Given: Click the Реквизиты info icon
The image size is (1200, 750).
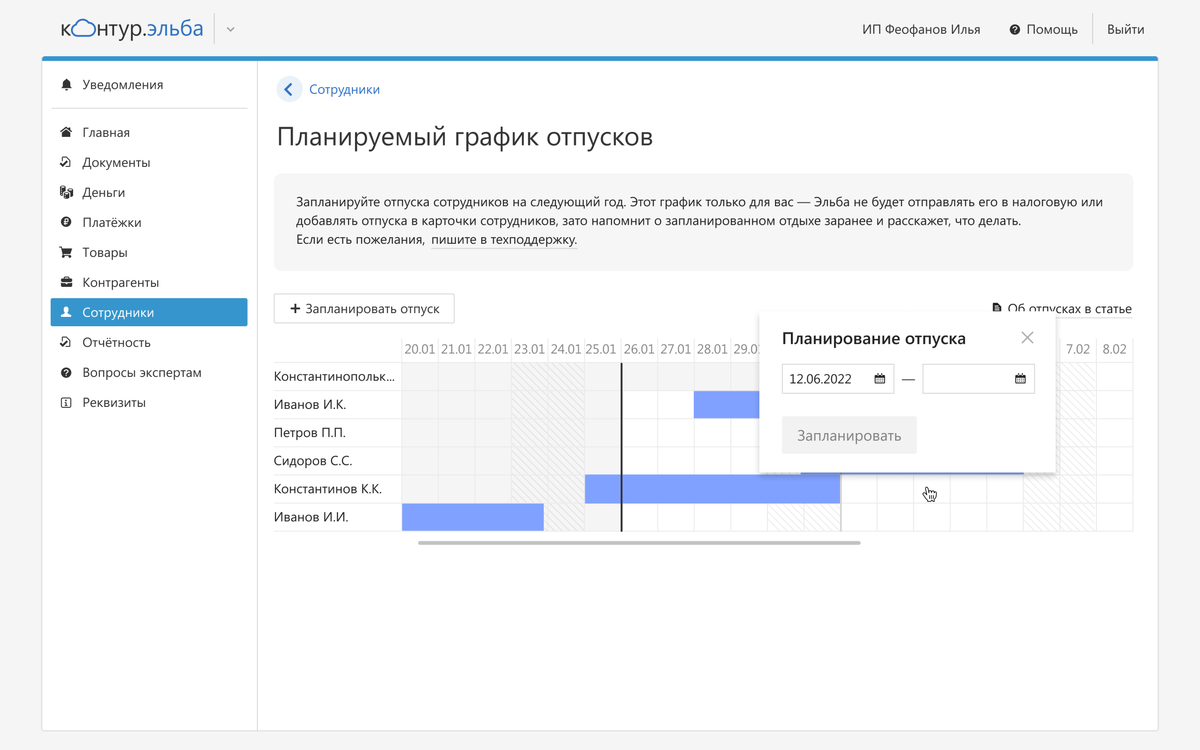Looking at the screenshot, I should pyautogui.click(x=67, y=402).
